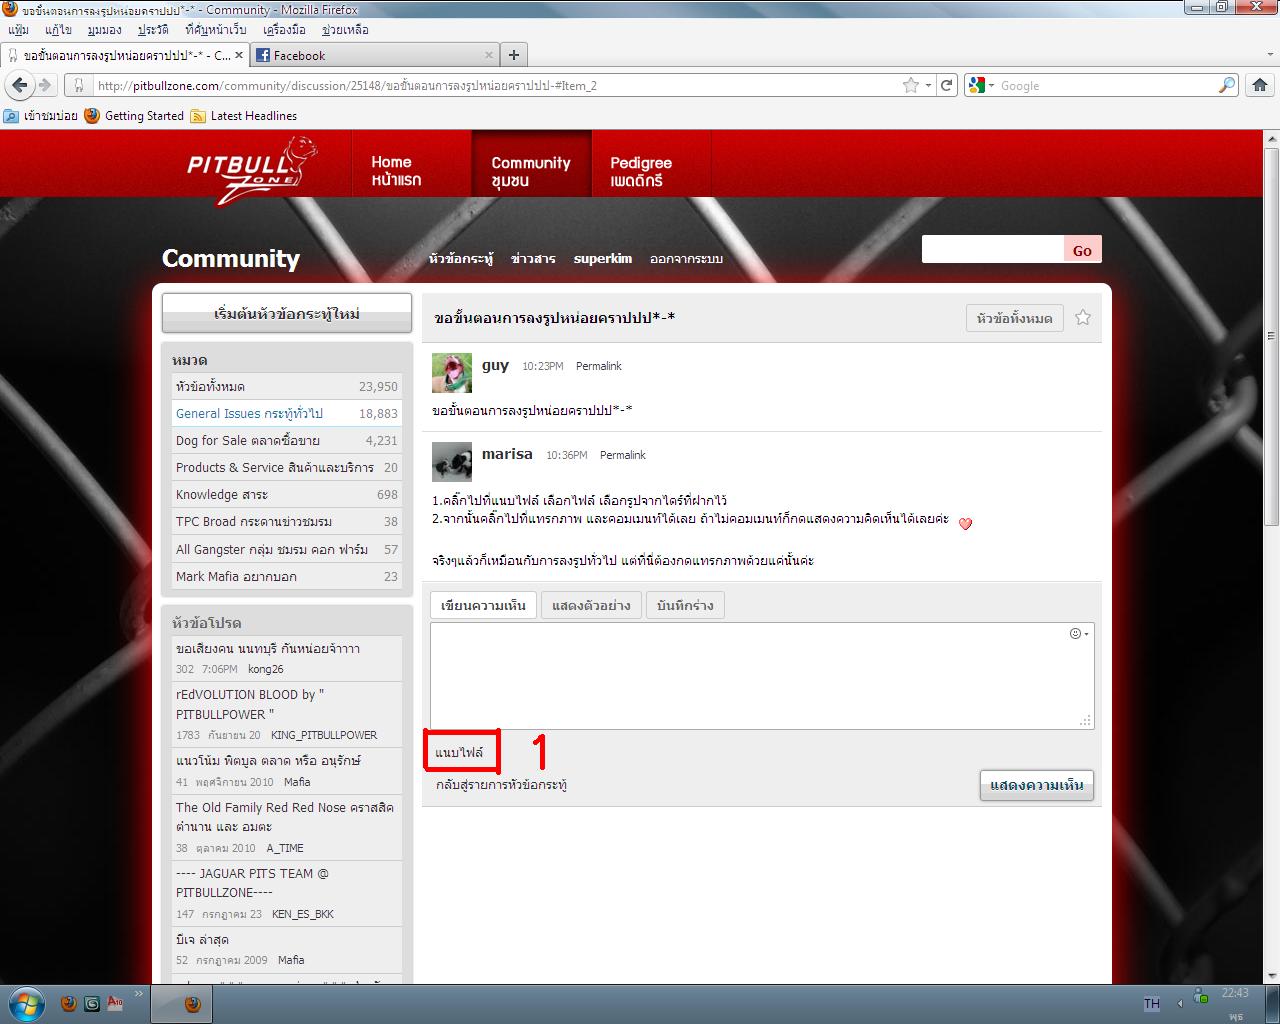Select the Mark Mafia อยากบอก category

[x=287, y=576]
